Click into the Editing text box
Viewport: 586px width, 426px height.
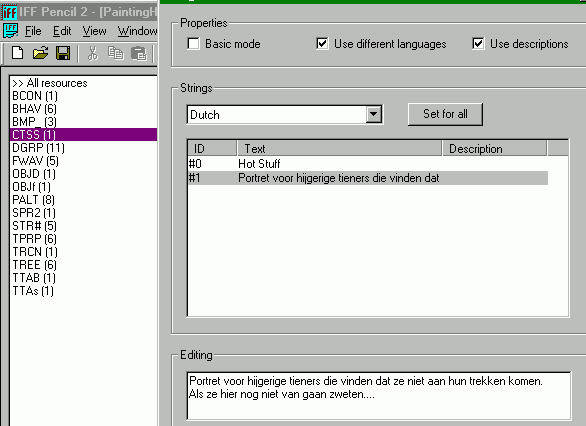coord(378,396)
